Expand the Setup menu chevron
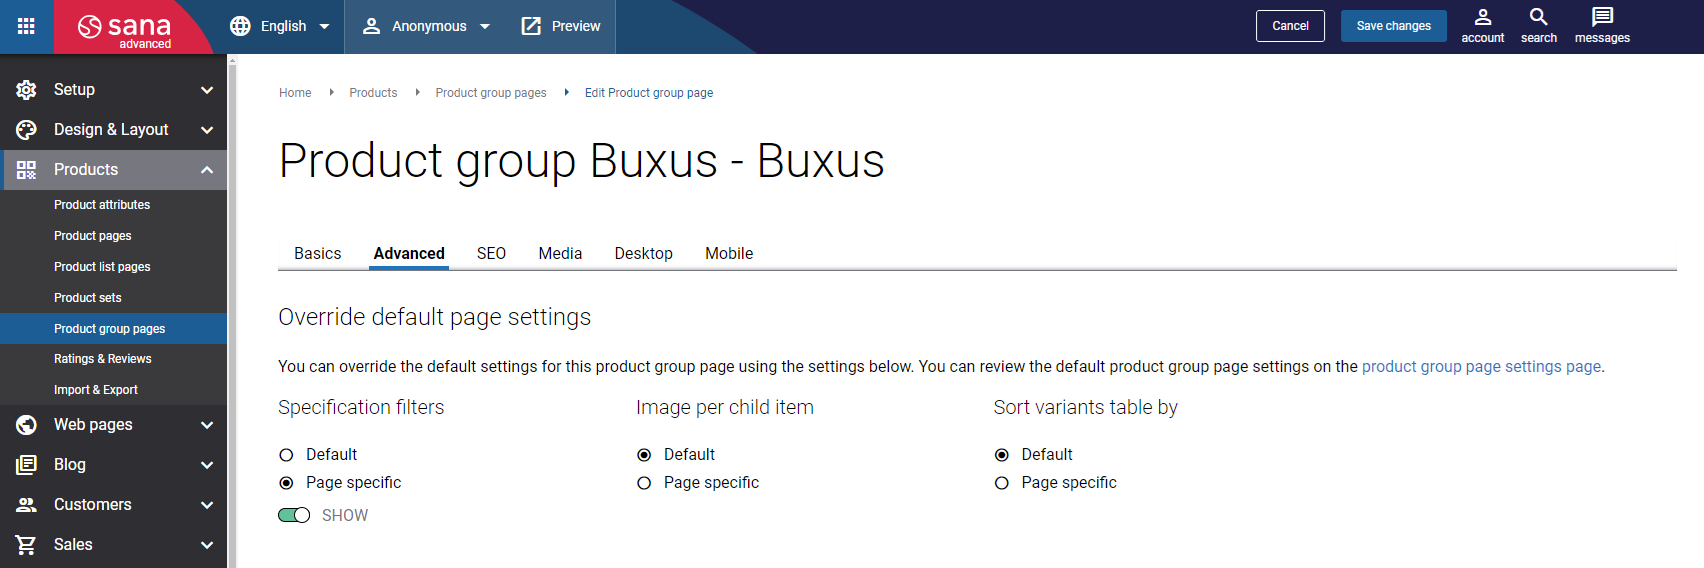1704x568 pixels. point(207,90)
